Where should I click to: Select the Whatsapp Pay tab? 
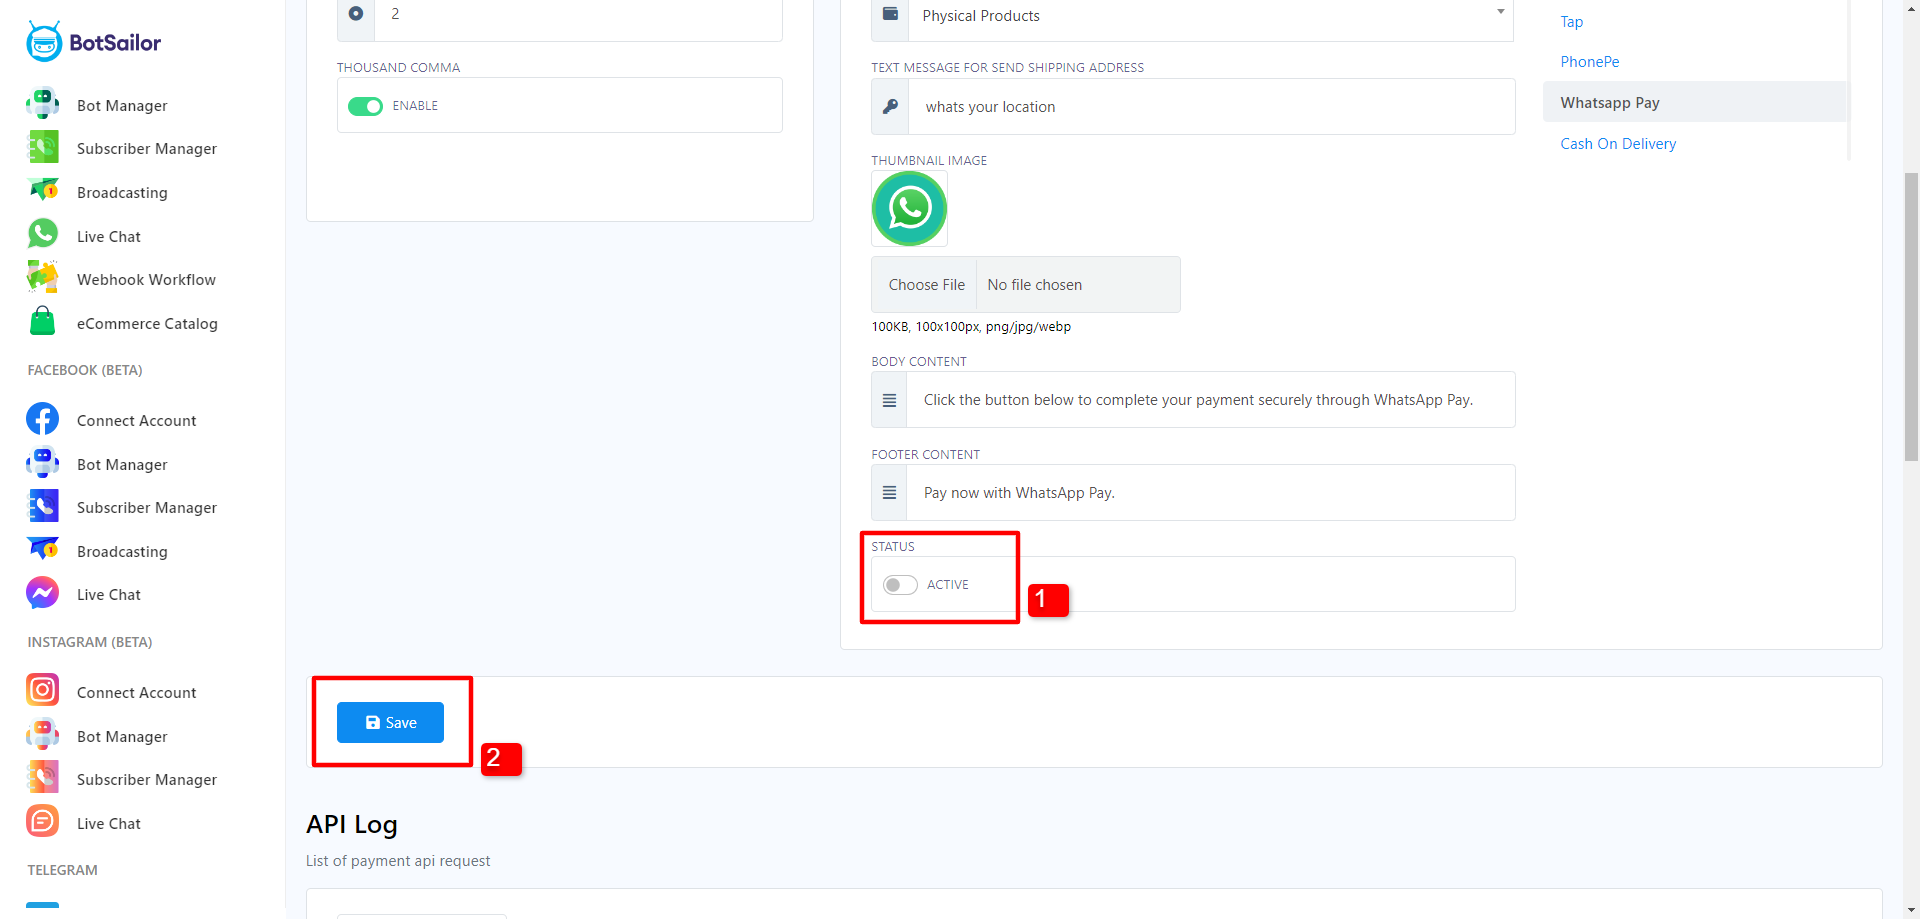(1609, 103)
